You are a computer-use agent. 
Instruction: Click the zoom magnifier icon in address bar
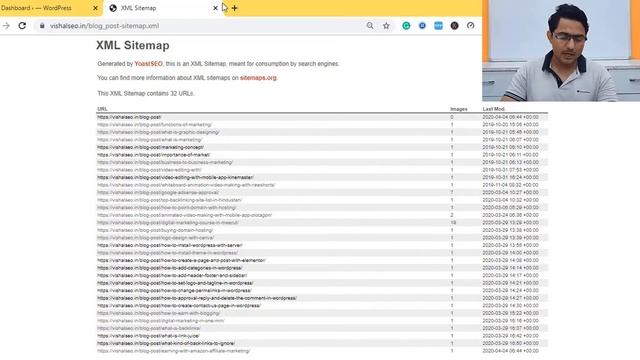370,26
